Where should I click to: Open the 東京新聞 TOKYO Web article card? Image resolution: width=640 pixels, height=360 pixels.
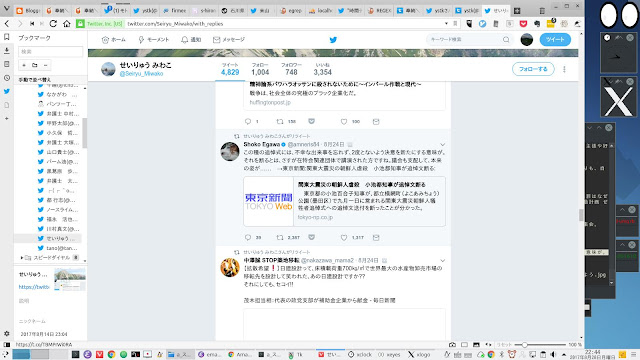[344, 202]
